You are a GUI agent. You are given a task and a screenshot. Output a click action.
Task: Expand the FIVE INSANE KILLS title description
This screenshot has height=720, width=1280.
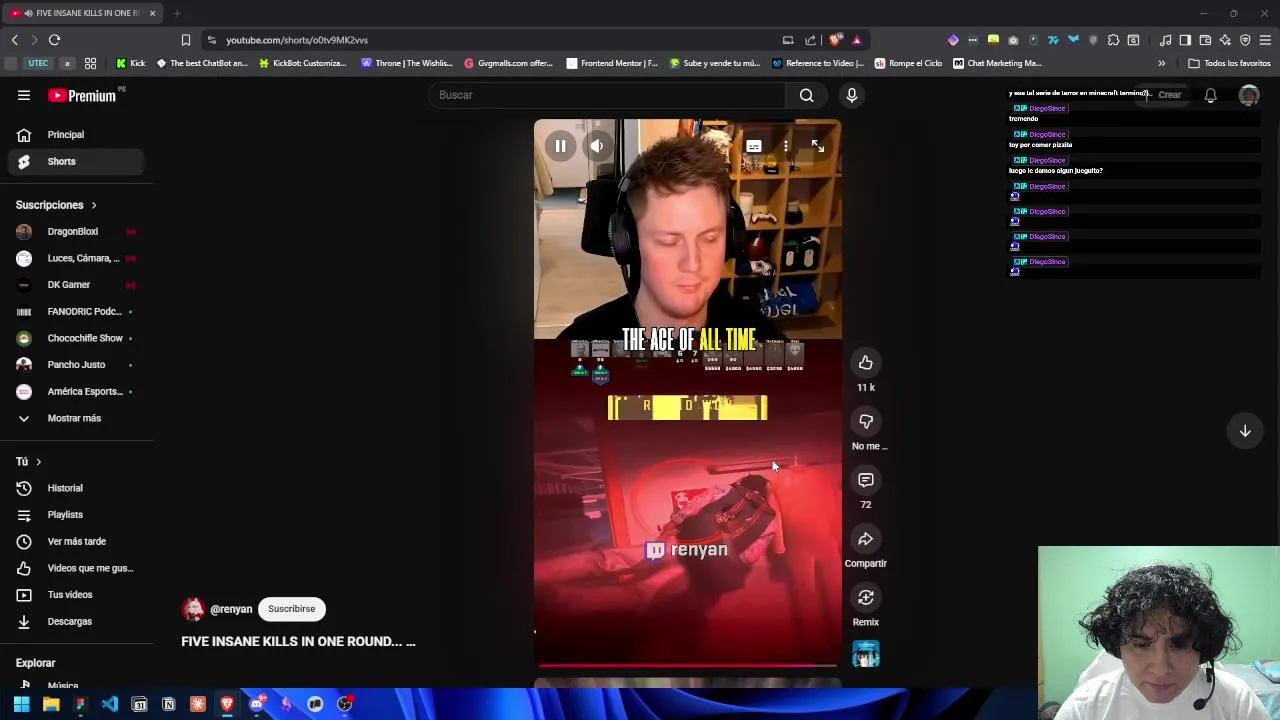point(298,642)
